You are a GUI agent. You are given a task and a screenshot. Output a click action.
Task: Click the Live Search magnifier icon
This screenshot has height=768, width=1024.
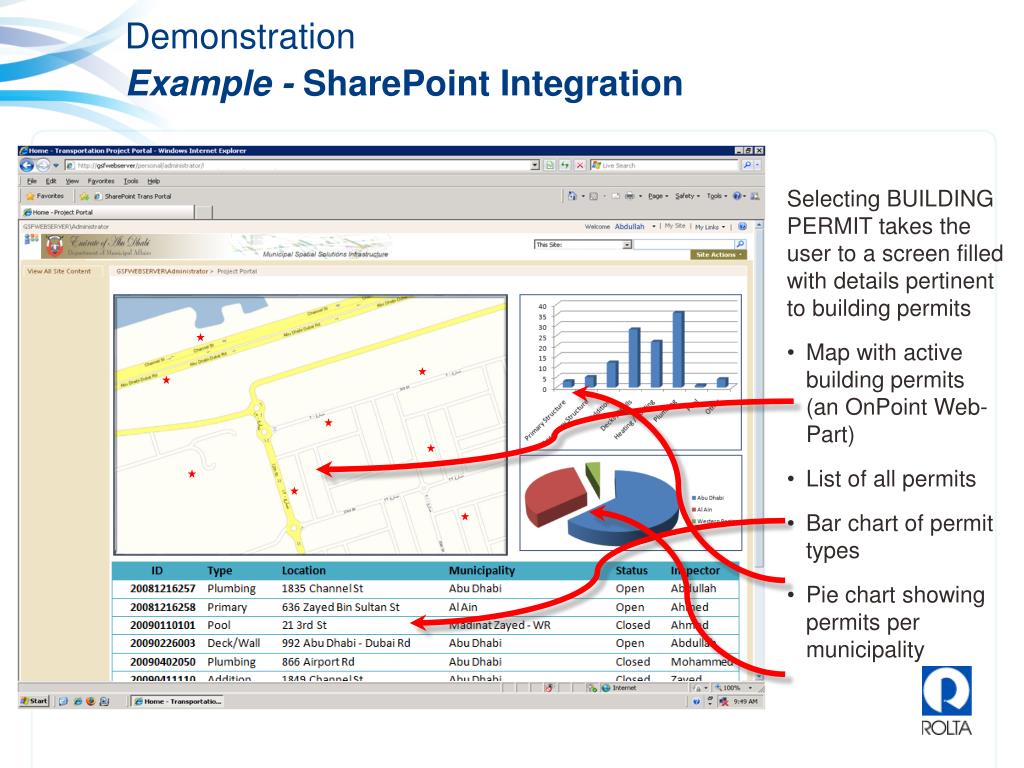pyautogui.click(x=747, y=165)
